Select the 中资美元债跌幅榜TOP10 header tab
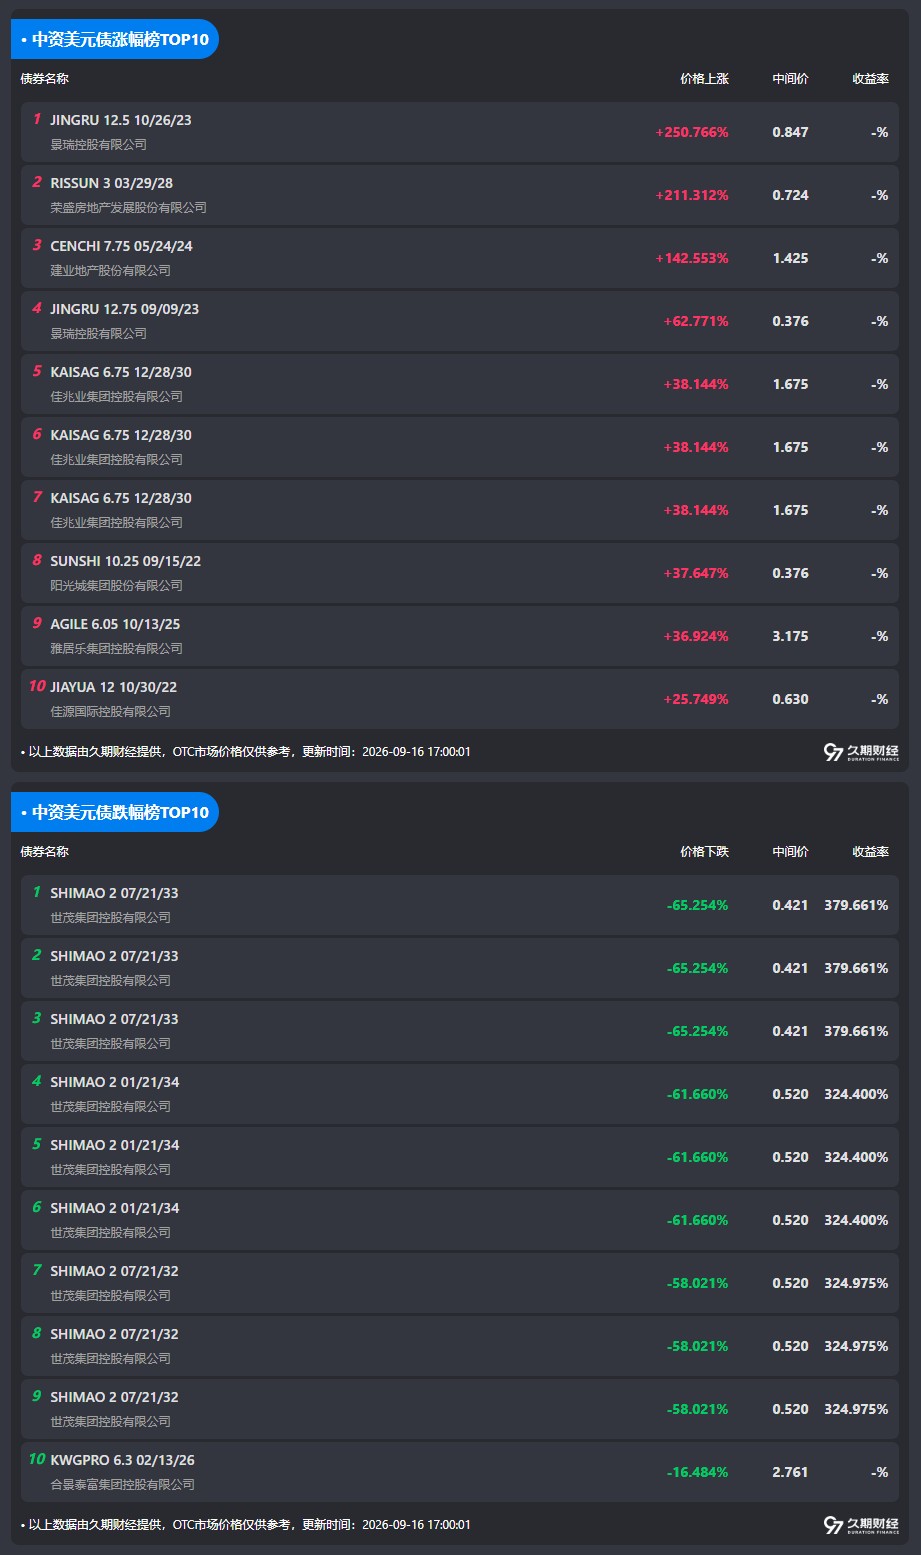This screenshot has height=1555, width=921. 115,812
